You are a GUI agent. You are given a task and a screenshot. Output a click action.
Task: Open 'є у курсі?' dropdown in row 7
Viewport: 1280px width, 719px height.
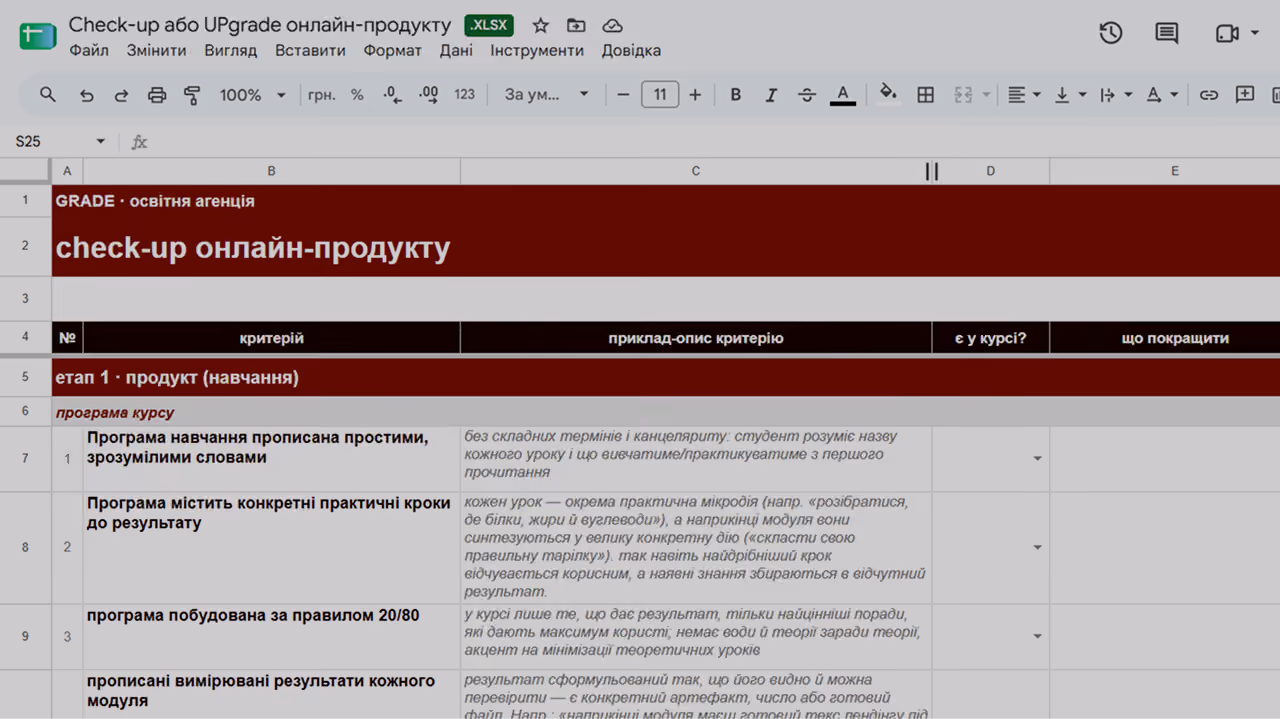[x=1037, y=458]
